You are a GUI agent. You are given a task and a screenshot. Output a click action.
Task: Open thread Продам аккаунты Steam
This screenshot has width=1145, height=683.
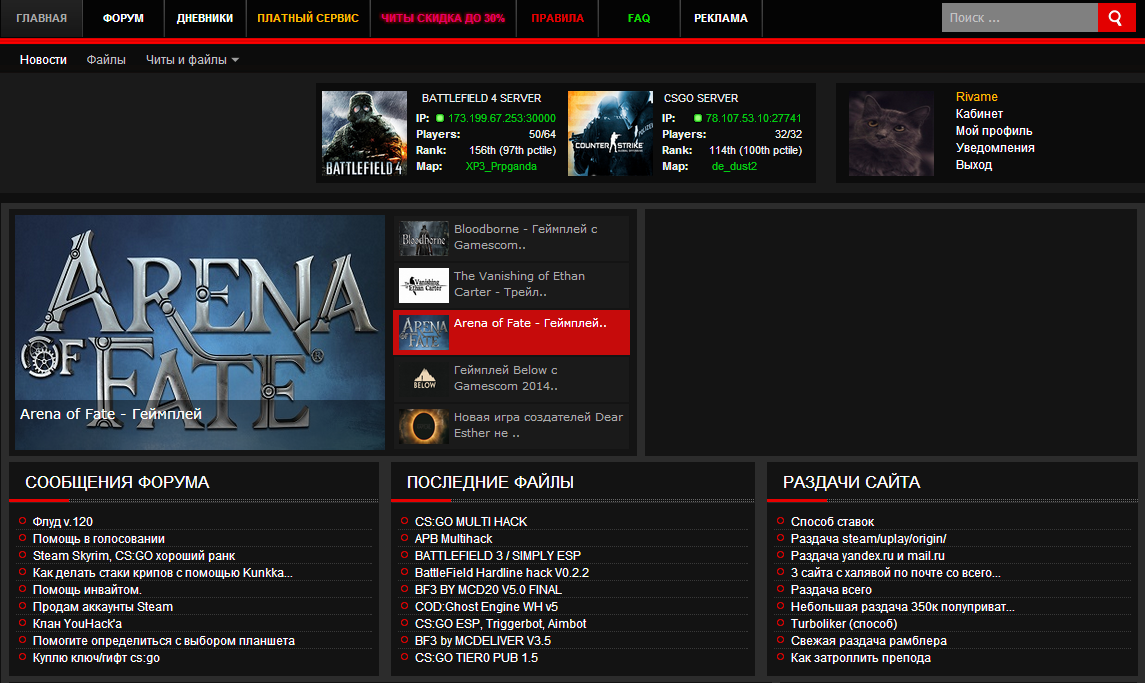click(x=103, y=607)
